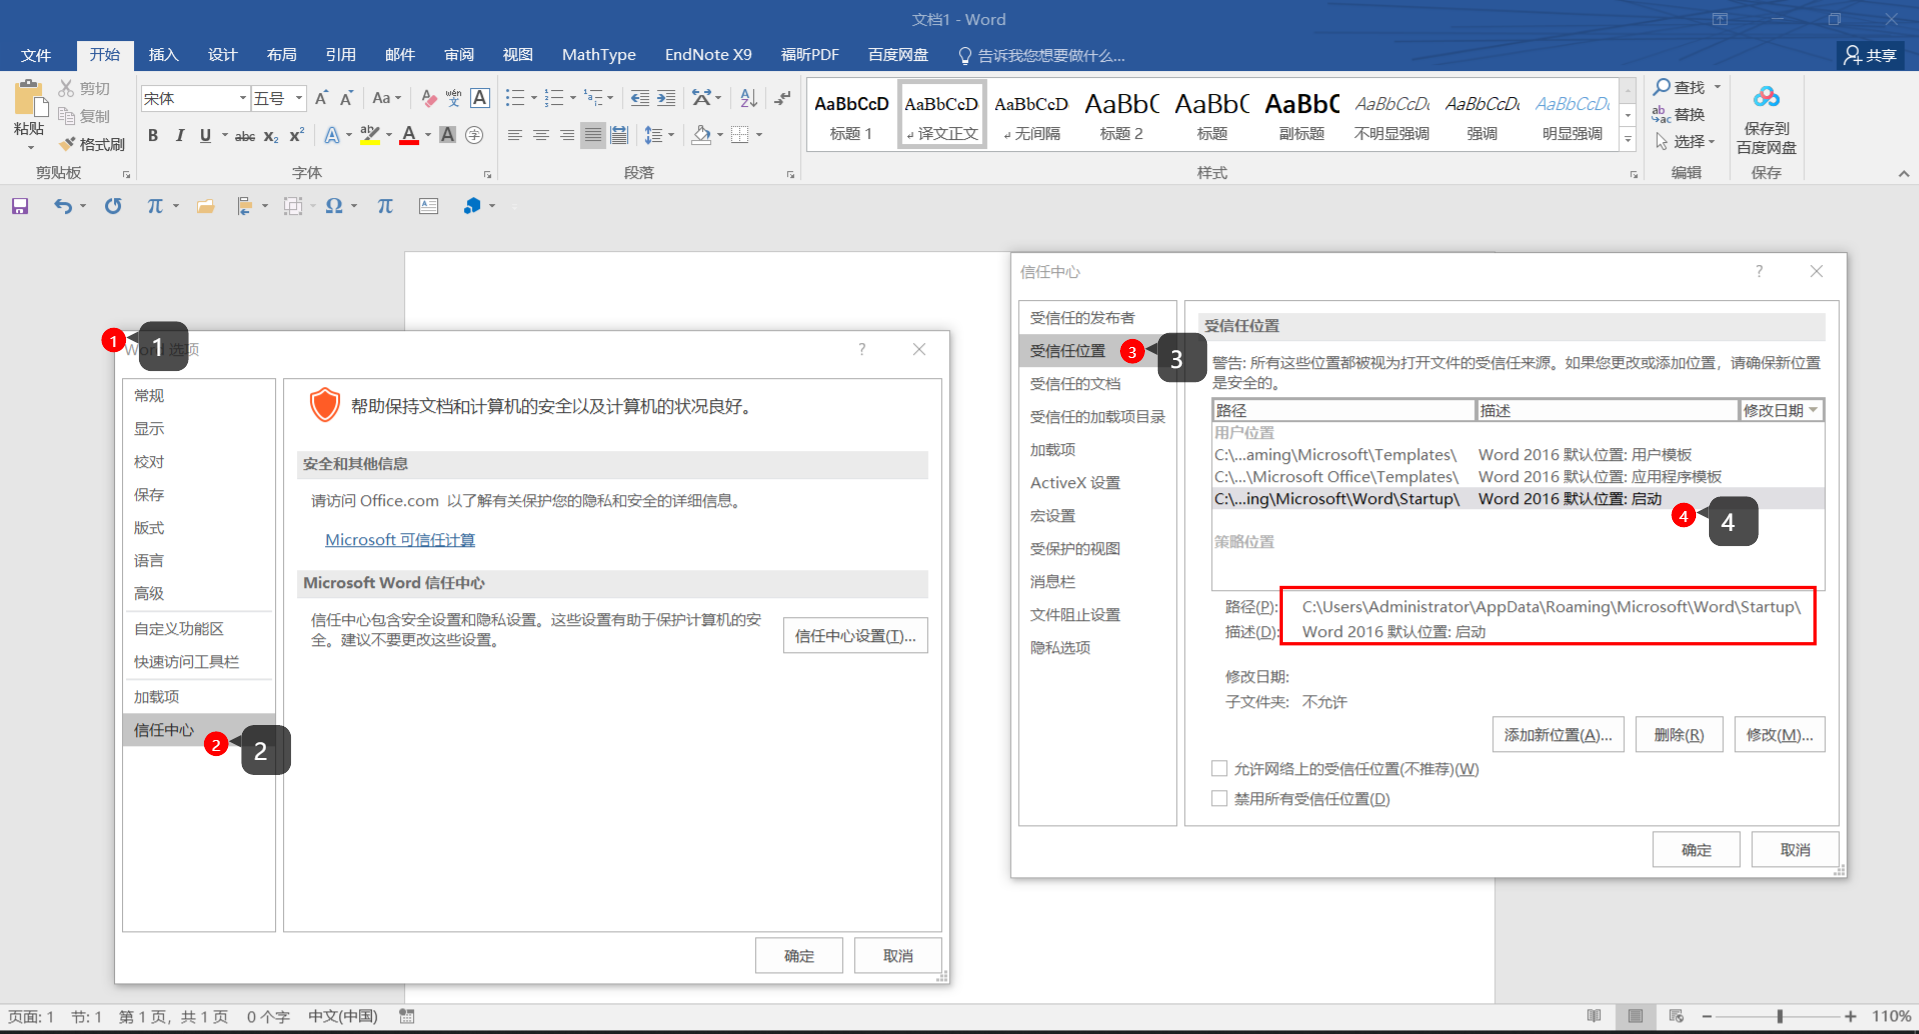Viewport: 1919px width, 1034px height.
Task: Select ActiveX 设置 in Trust Center
Action: 1075,483
